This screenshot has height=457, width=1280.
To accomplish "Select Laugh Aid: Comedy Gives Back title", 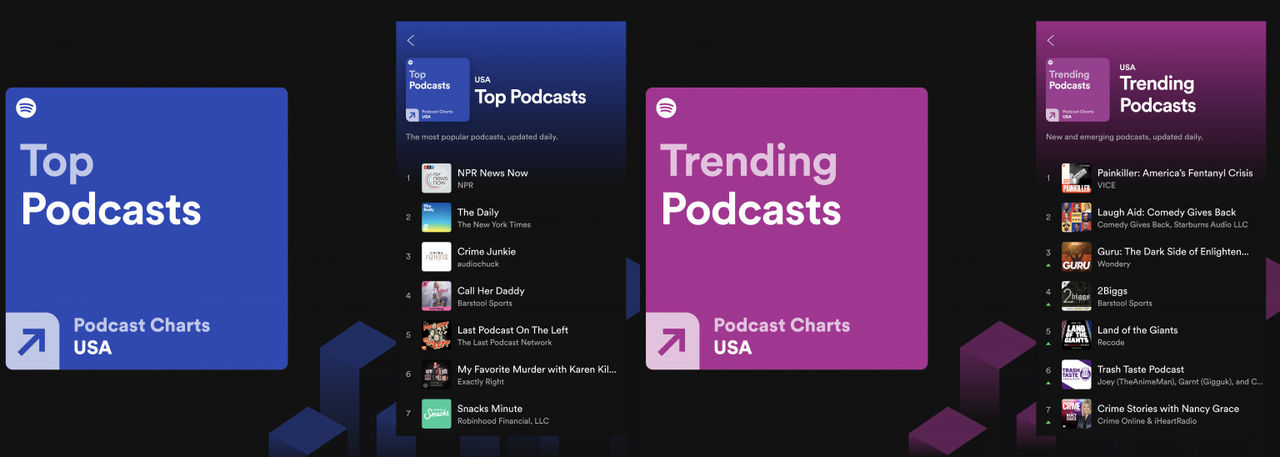I will [1167, 212].
